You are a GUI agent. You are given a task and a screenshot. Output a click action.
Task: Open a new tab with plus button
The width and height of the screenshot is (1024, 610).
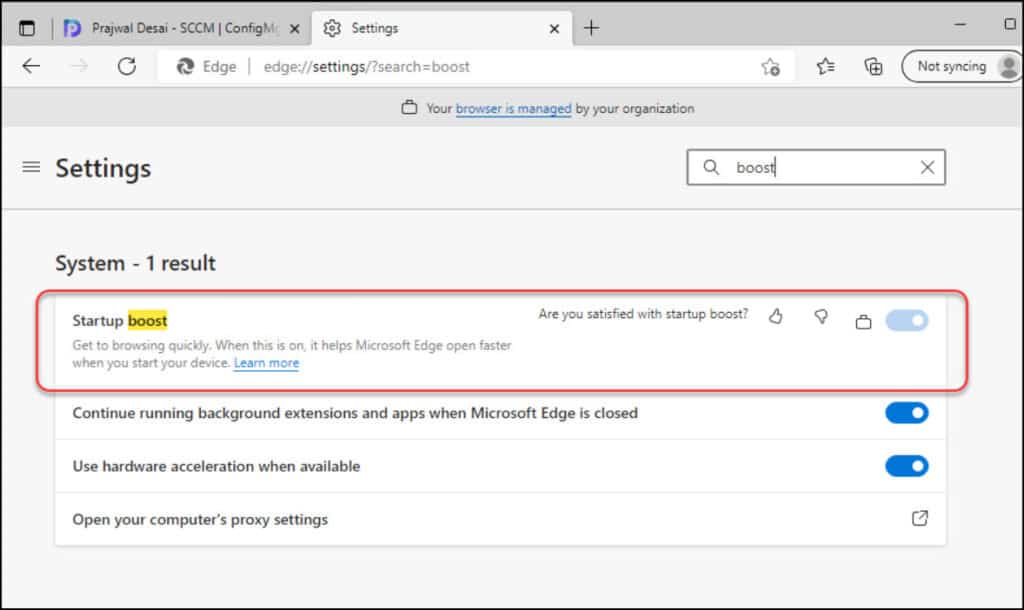[x=591, y=28]
